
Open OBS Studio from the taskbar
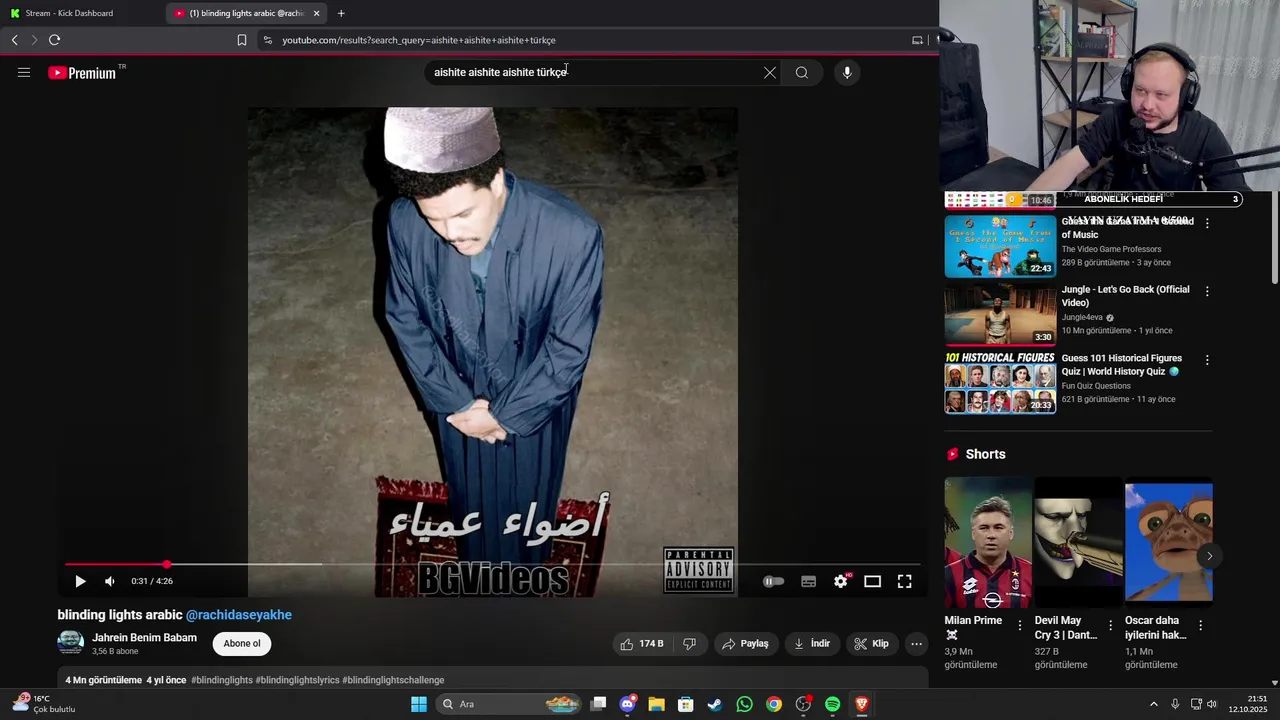(803, 704)
